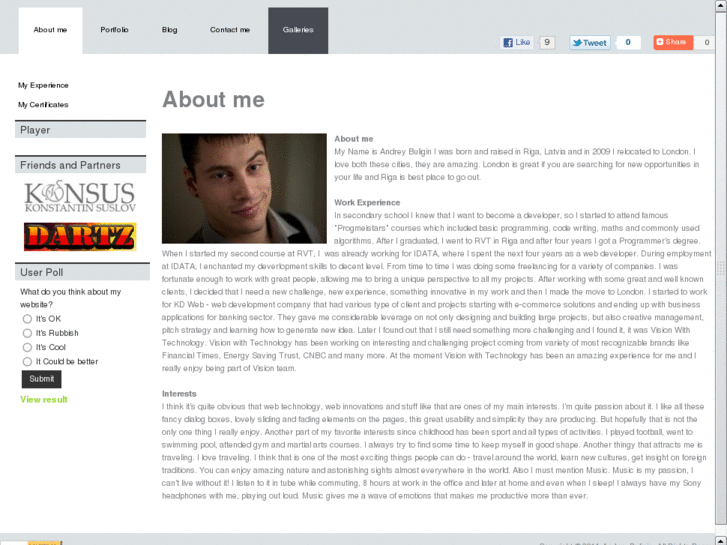This screenshot has width=727, height=545.
Task: Go to the Portfolio tab
Action: click(114, 30)
